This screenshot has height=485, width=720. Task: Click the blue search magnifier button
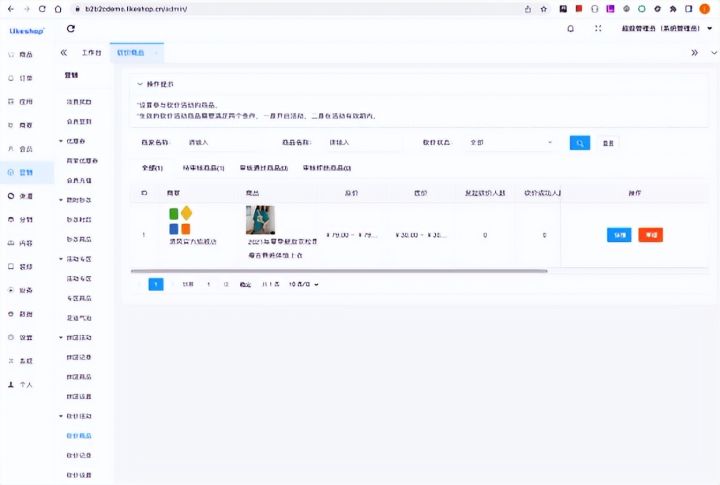coord(580,143)
